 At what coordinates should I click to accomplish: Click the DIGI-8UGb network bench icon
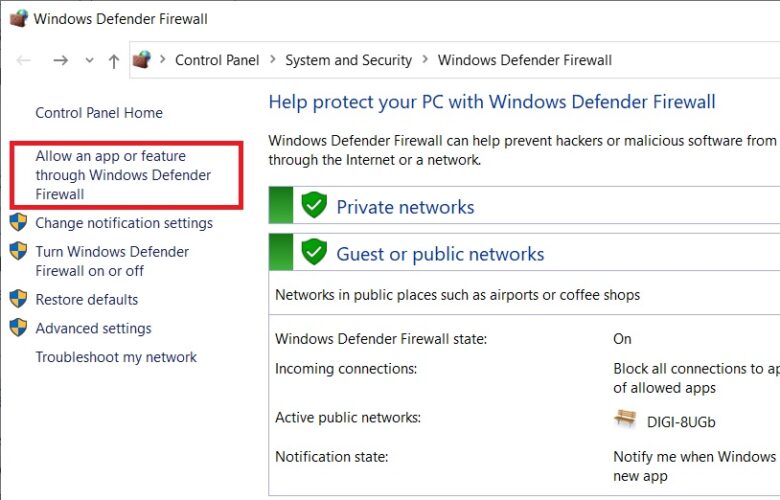(625, 419)
